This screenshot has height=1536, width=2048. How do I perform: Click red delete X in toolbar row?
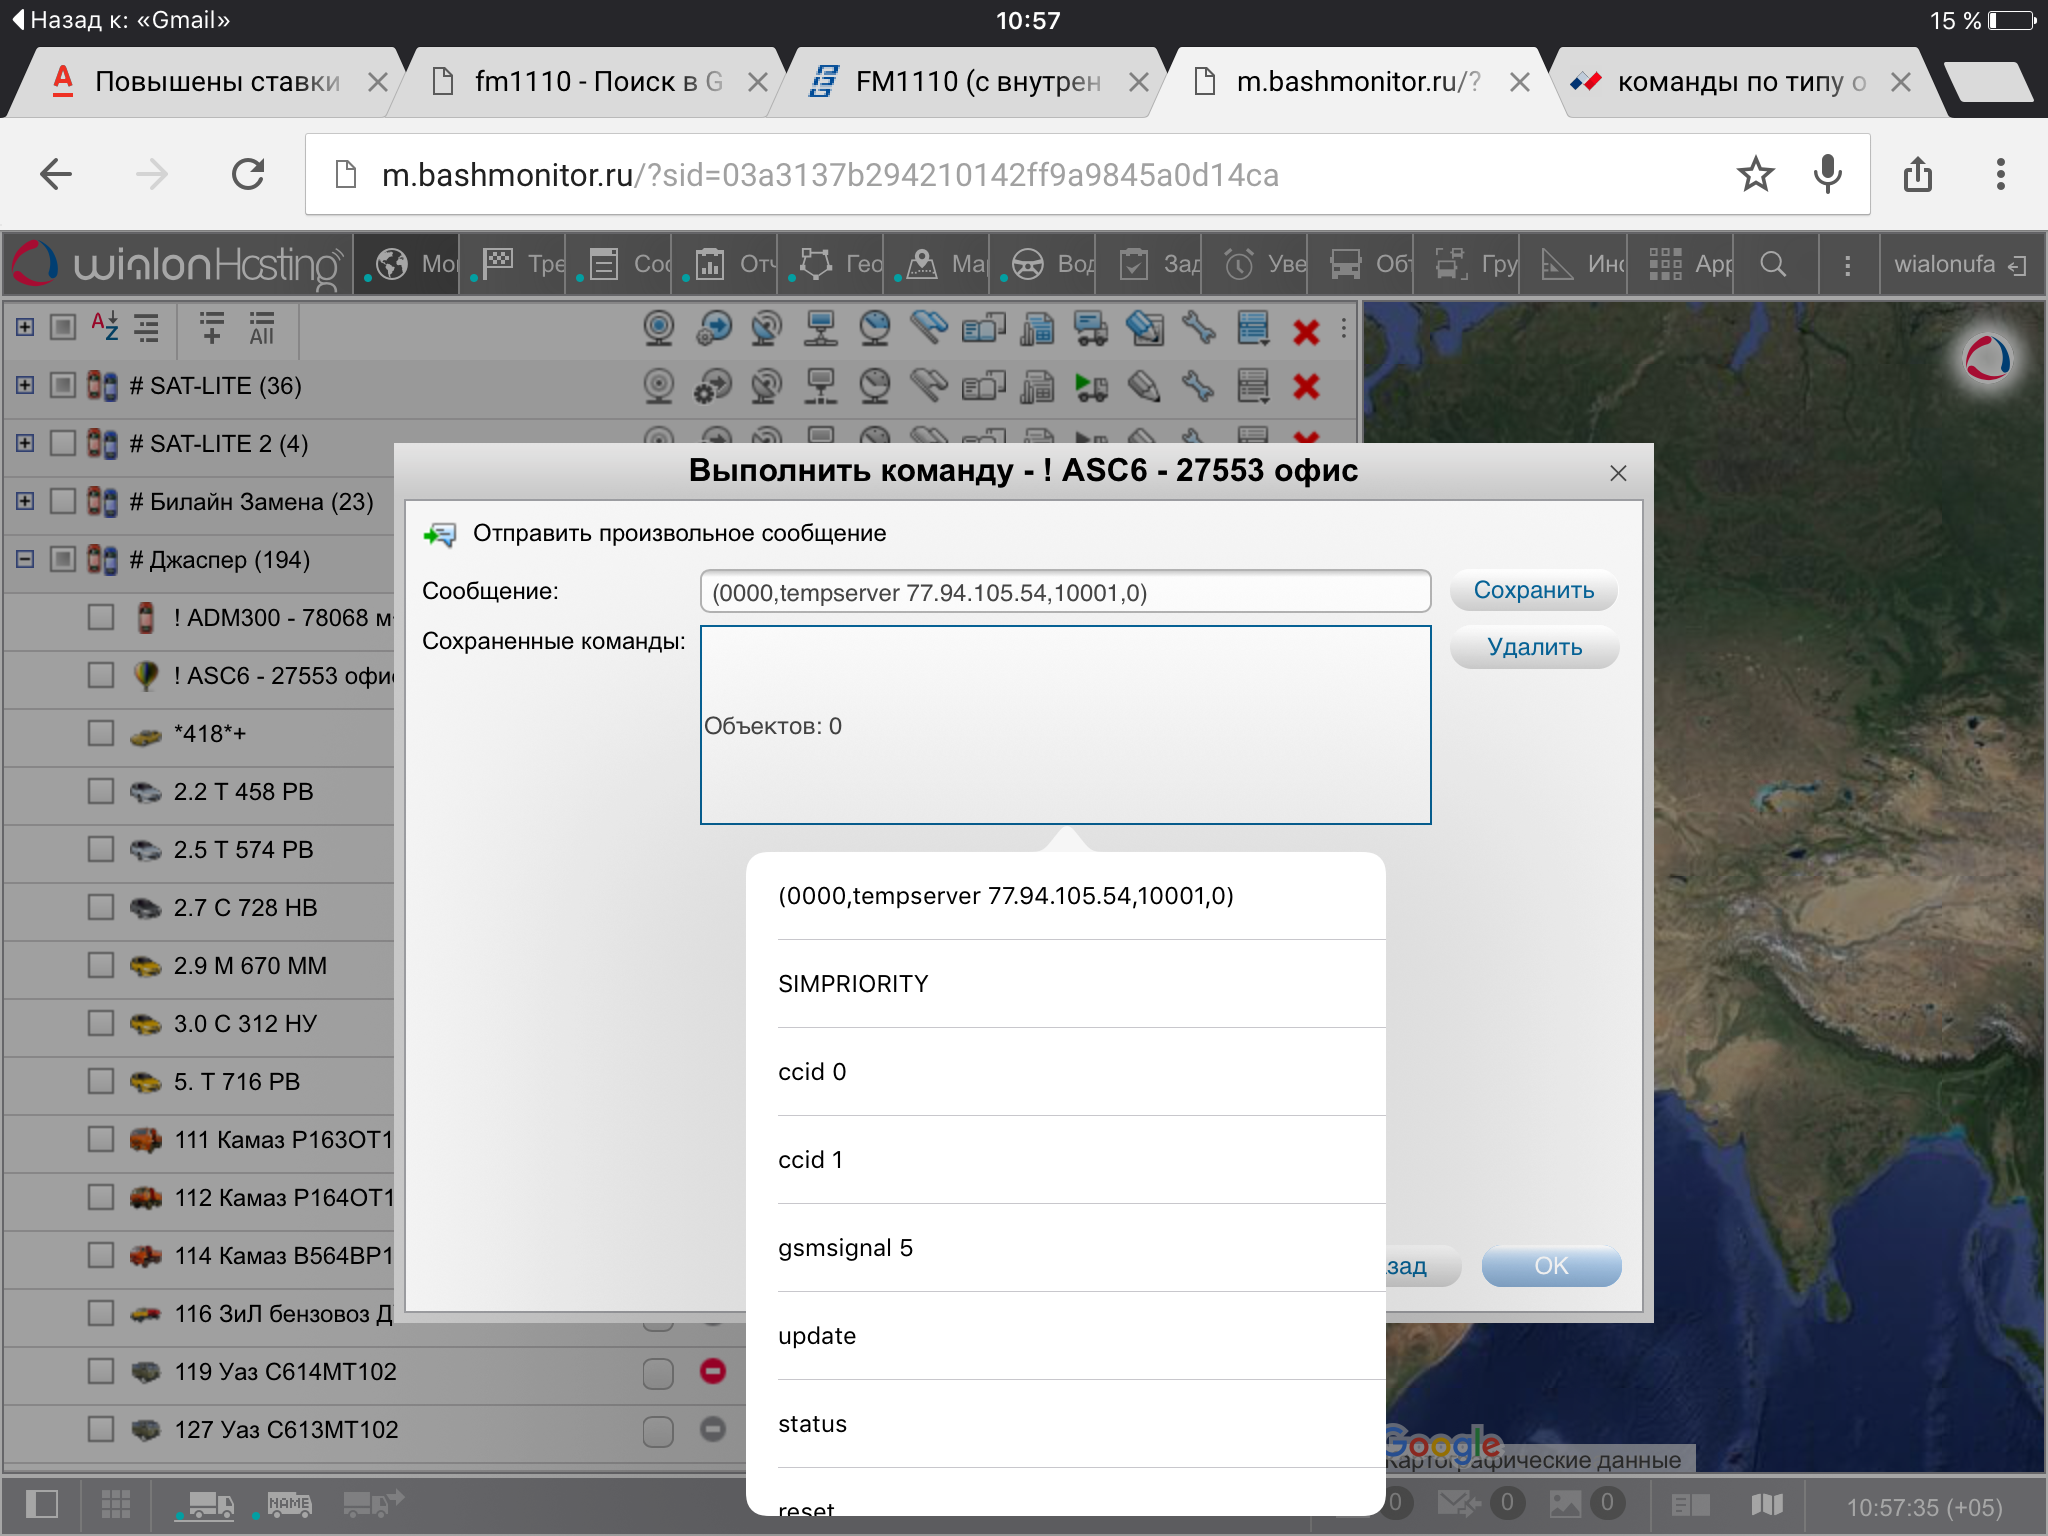[x=1306, y=331]
